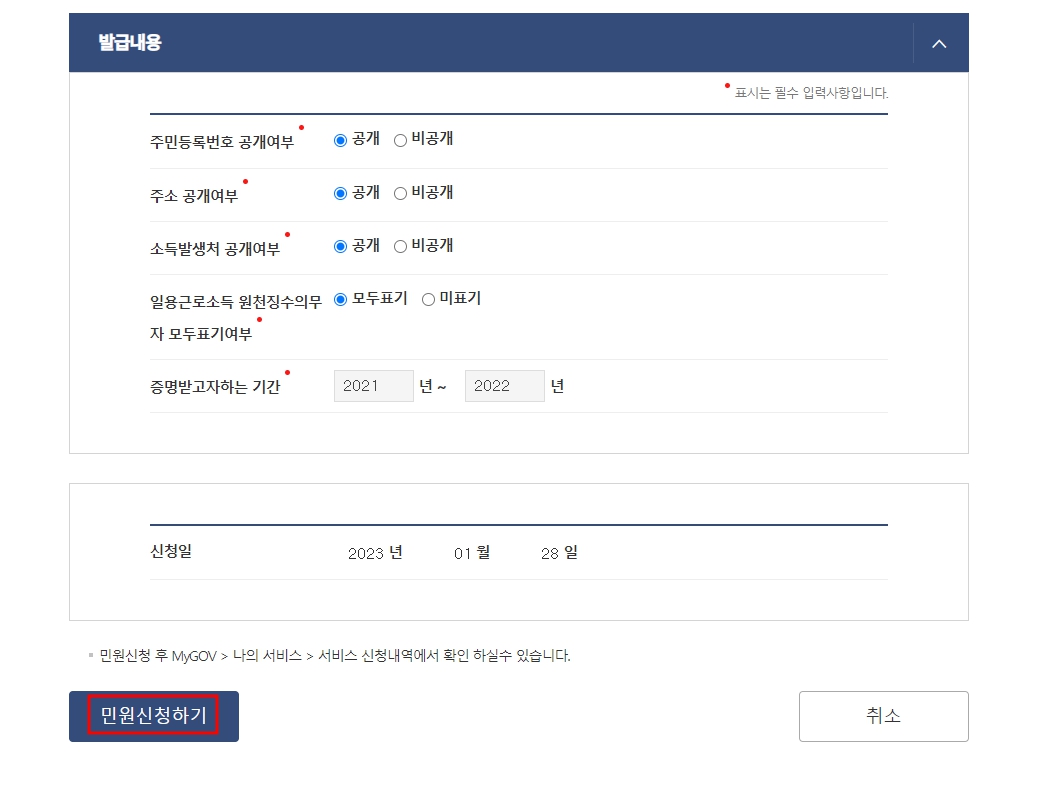This screenshot has height=802, width=1037.
Task: Select 공개 for 주민등록번호 공개여부
Action: [x=341, y=139]
